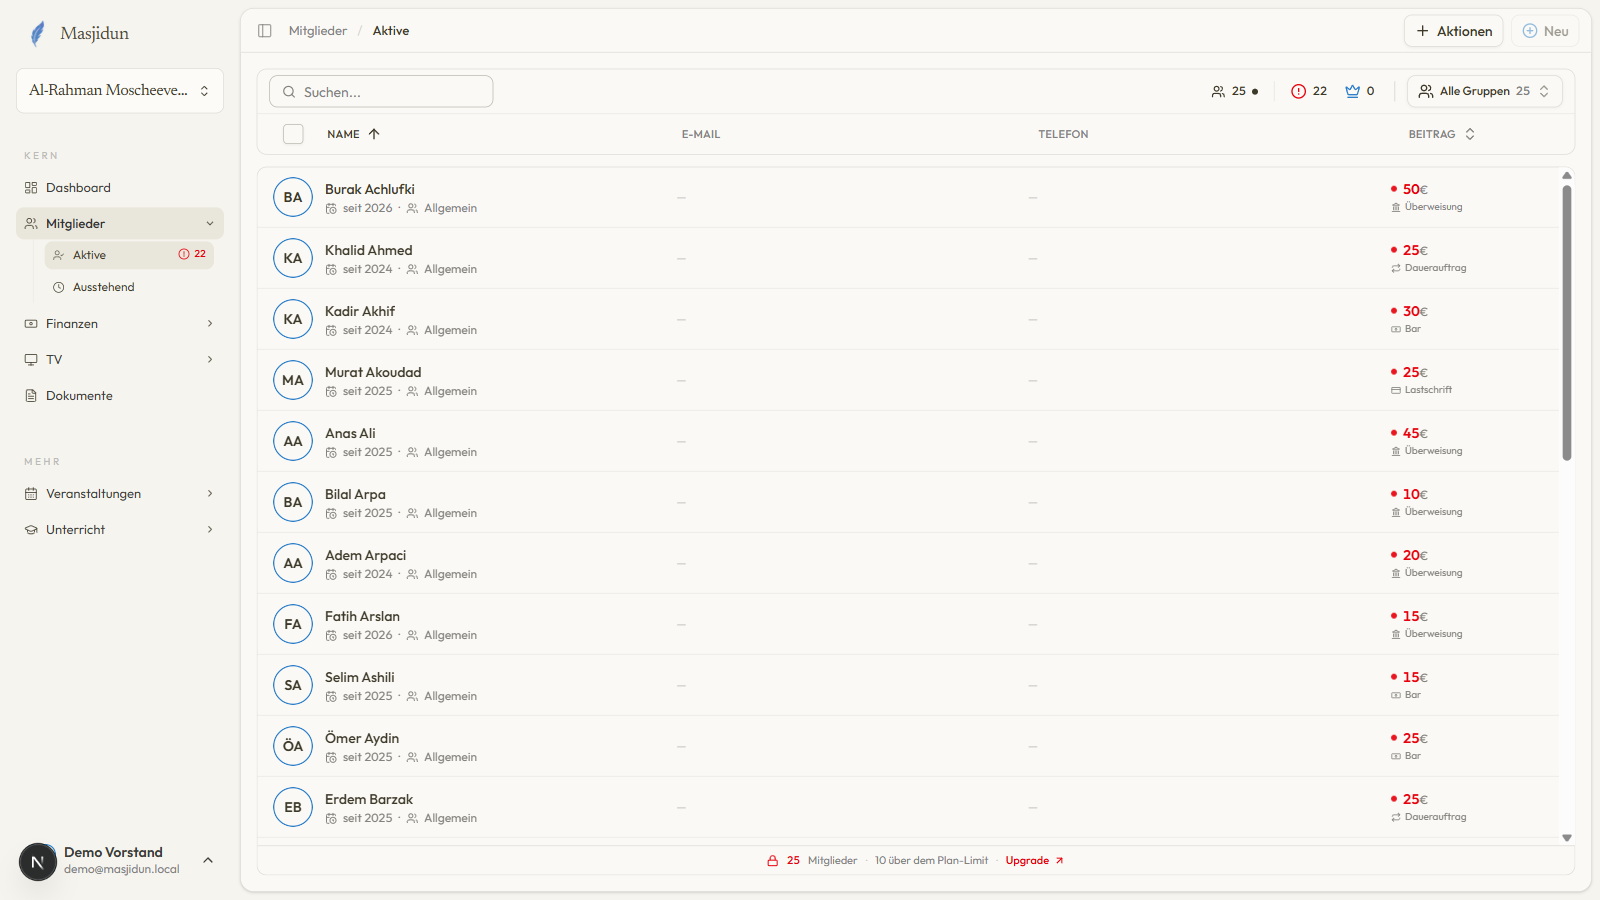Screen dimensions: 1600x900
Task: Expand the Finanzen sidebar section
Action: (x=120, y=324)
